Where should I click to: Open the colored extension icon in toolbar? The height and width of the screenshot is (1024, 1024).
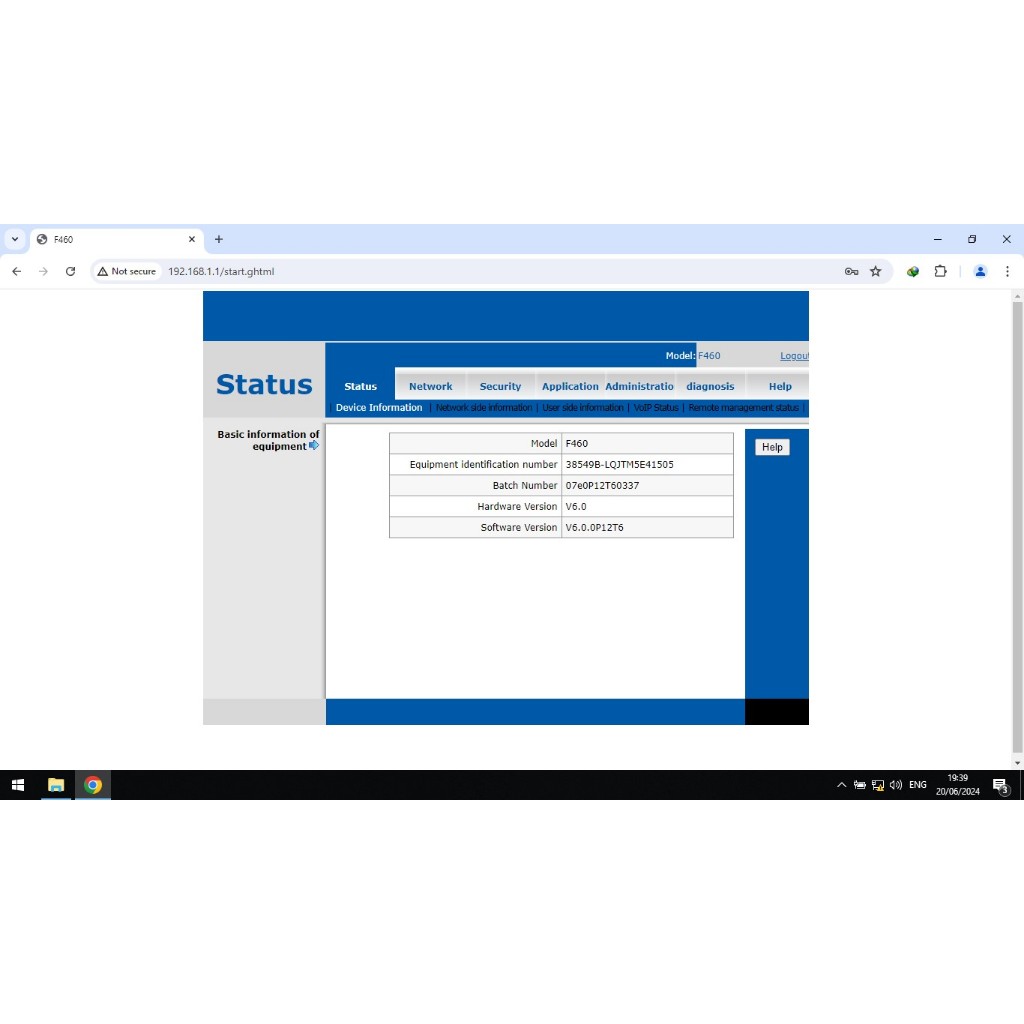point(913,272)
